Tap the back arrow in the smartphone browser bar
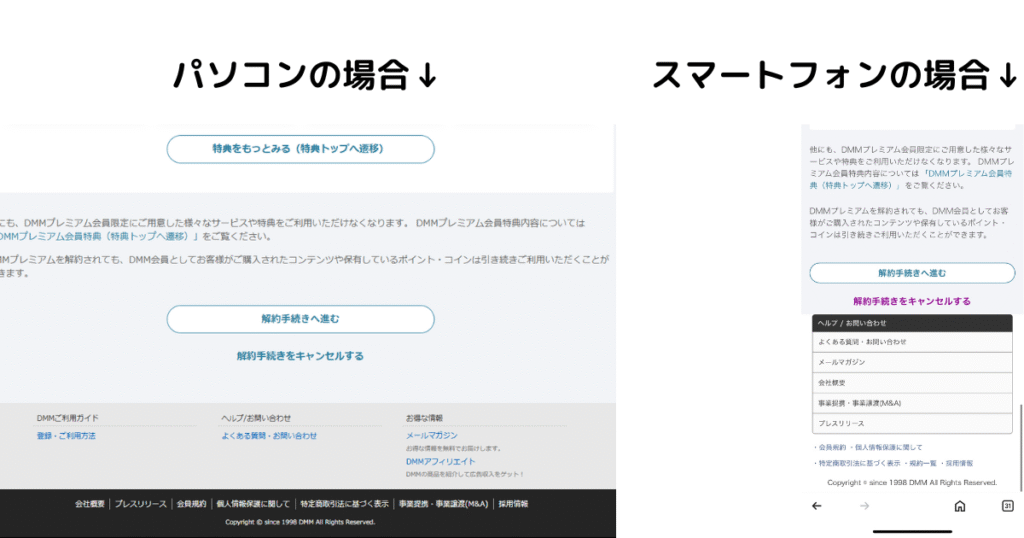Screen dimensions: 1024x538 pos(816,506)
